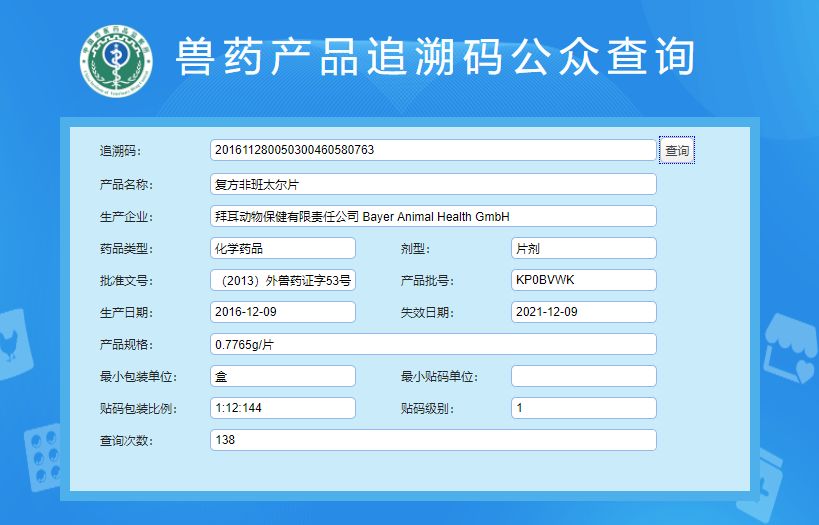This screenshot has height=525, width=819.
Task: Select the 查询次数 field showing 138
Action: click(x=433, y=440)
